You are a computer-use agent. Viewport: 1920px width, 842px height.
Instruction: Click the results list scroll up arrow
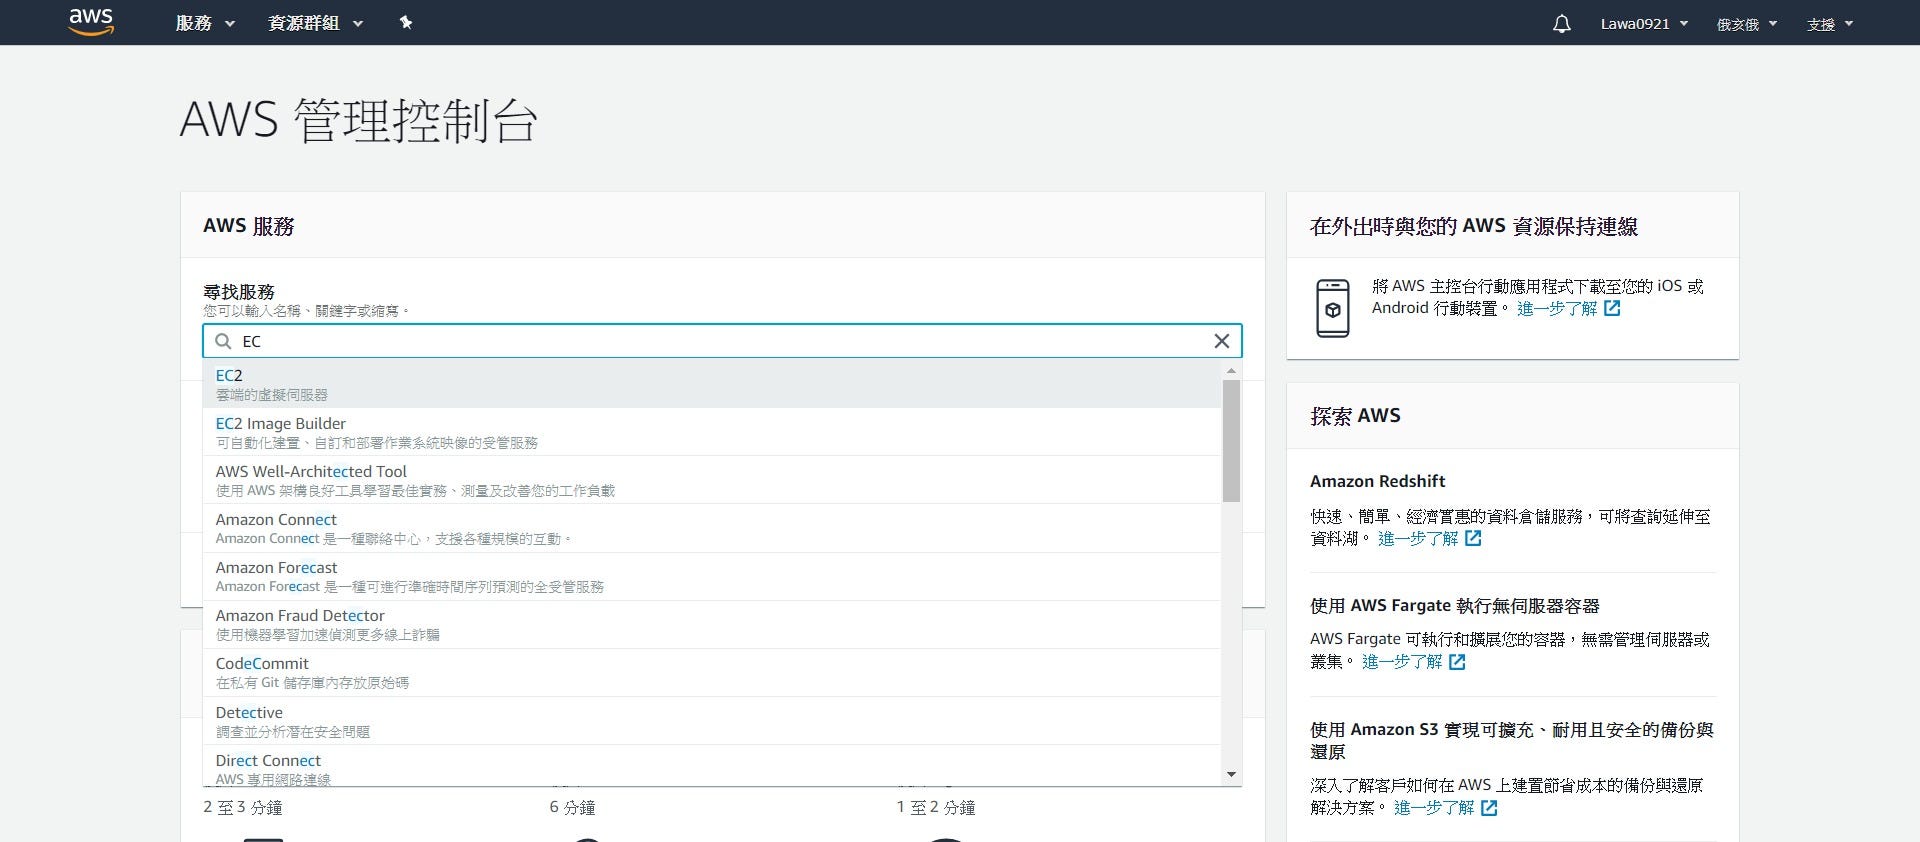tap(1231, 370)
